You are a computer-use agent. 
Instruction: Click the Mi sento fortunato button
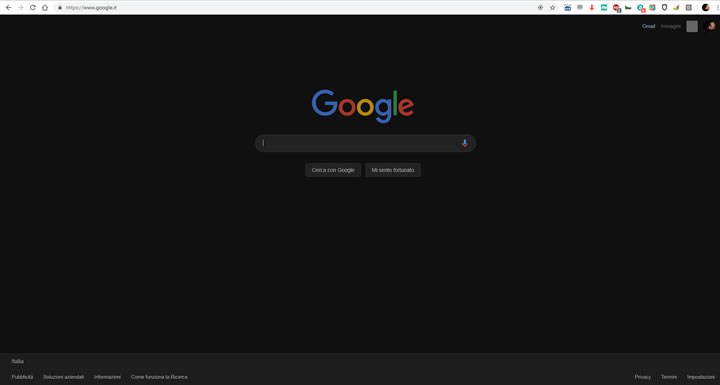(393, 170)
